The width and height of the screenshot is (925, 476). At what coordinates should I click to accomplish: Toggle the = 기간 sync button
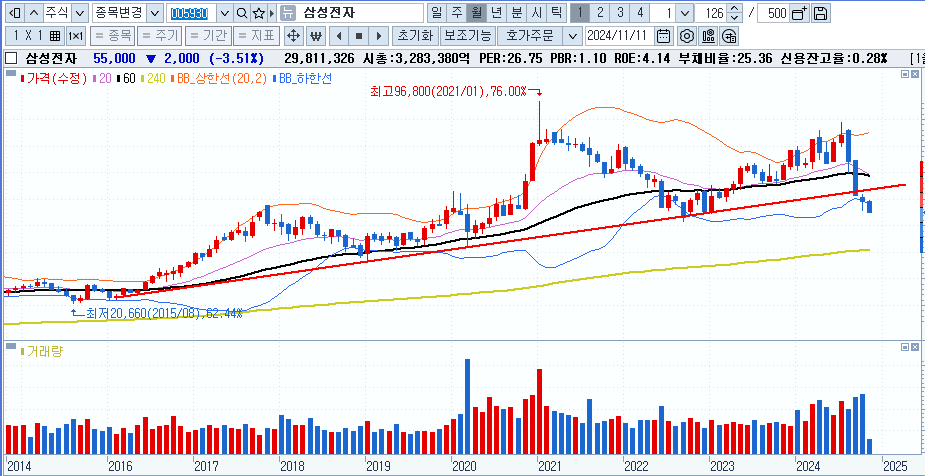pos(208,36)
